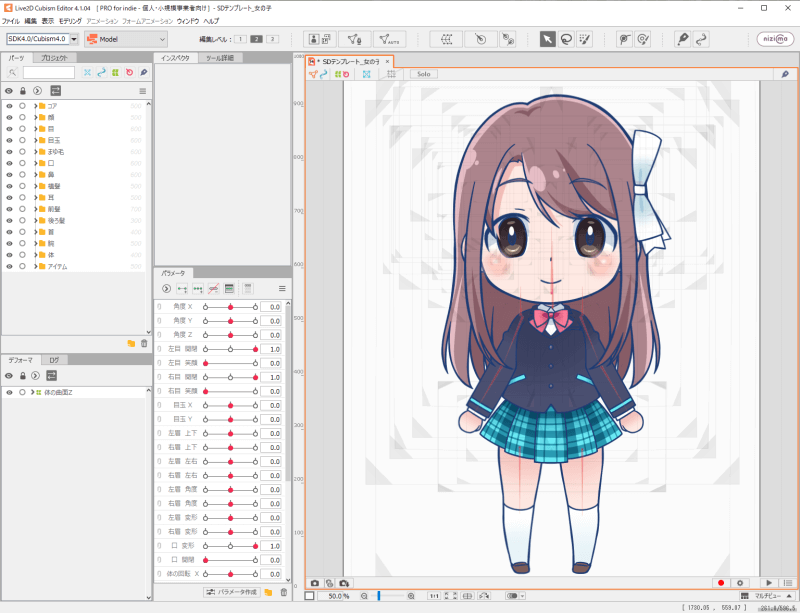Screen dimensions: 800x613
Task: Set edit level to 1
Action: (240, 39)
